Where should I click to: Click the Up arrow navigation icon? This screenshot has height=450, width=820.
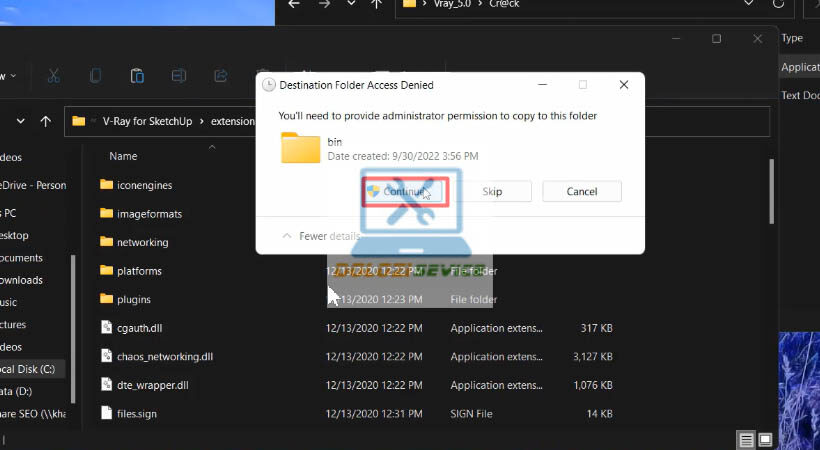point(46,121)
